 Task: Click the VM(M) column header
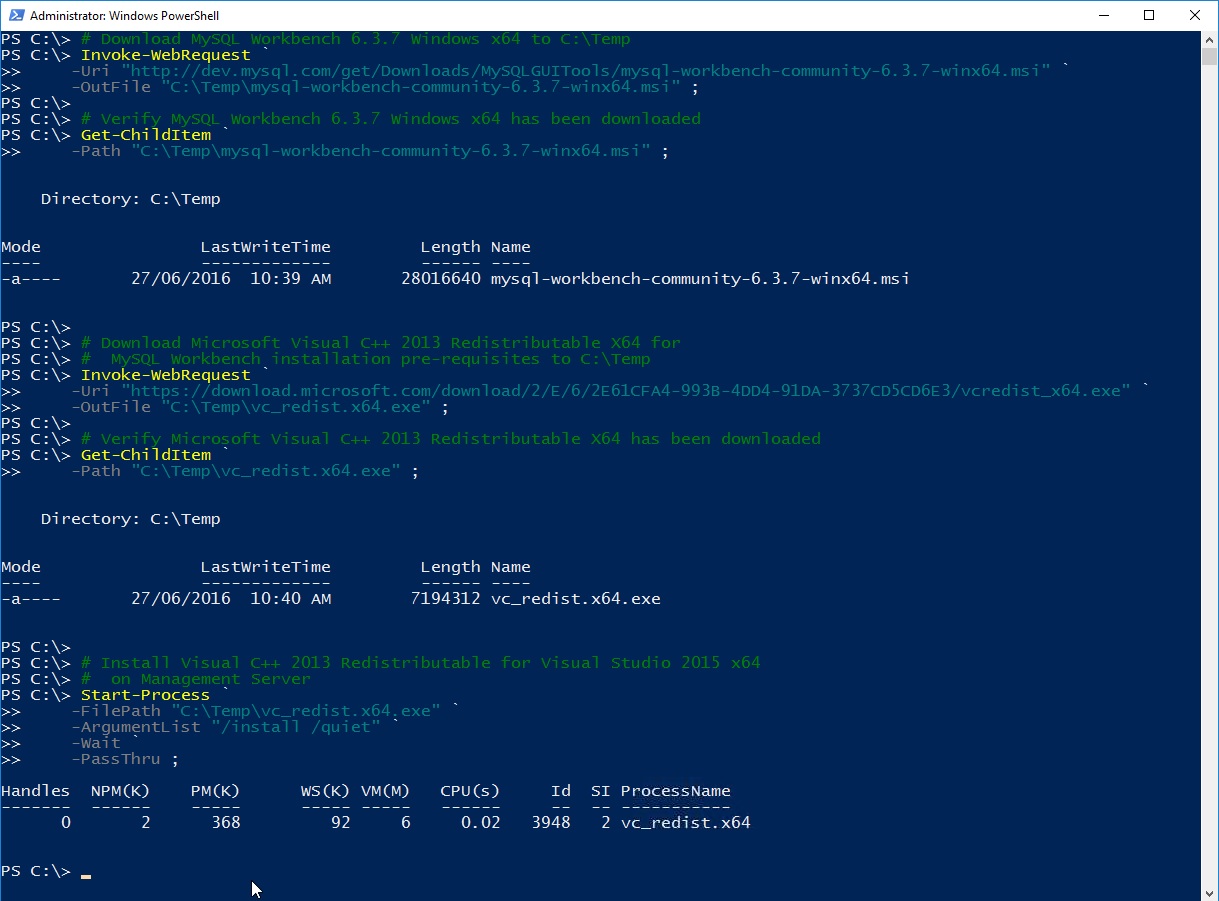pos(386,791)
